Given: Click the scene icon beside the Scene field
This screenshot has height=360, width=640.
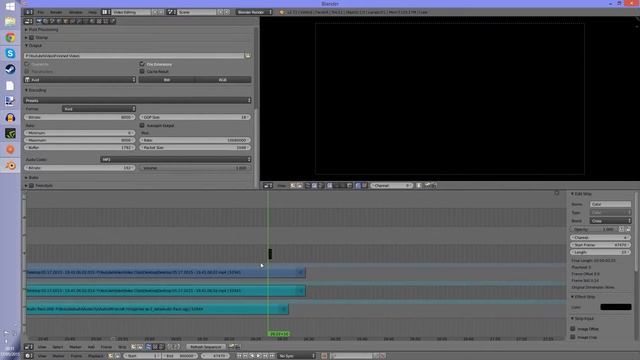Looking at the screenshot, I should tap(171, 12).
